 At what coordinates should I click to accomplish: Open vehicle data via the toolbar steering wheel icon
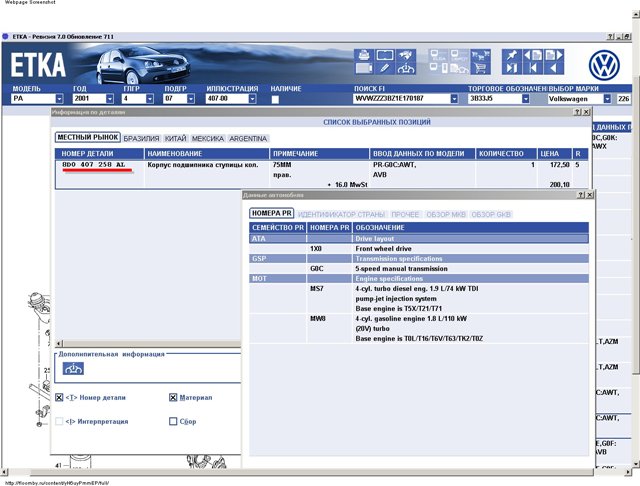pyautogui.click(x=405, y=68)
